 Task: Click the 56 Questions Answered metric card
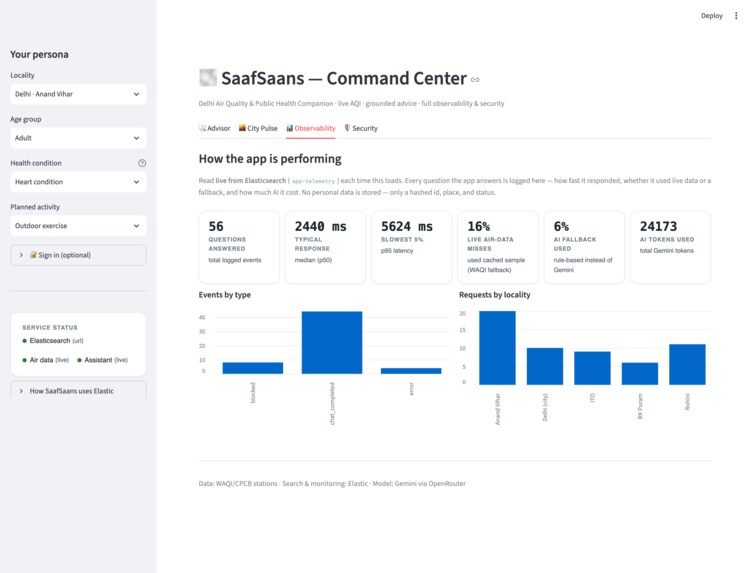point(239,247)
